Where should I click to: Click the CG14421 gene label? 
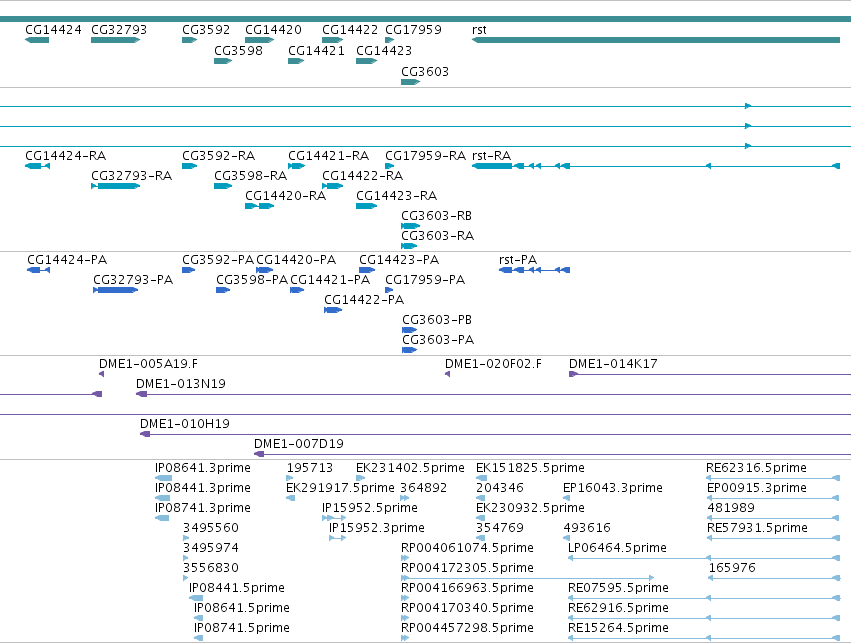pyautogui.click(x=316, y=50)
